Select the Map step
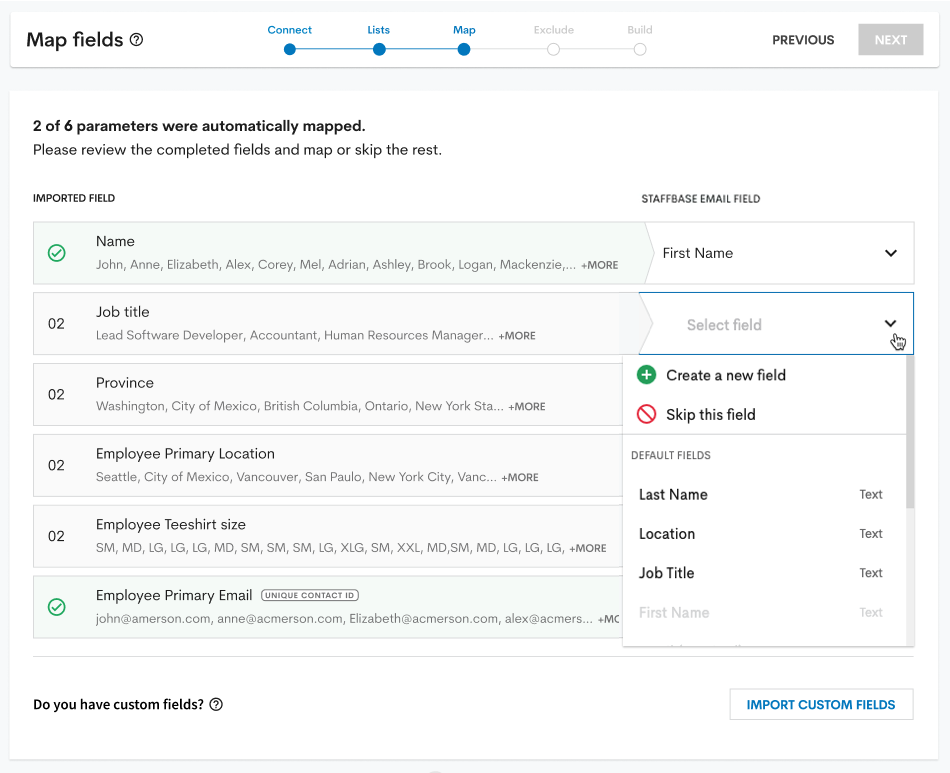Viewport: 950px width, 773px height. tap(464, 40)
